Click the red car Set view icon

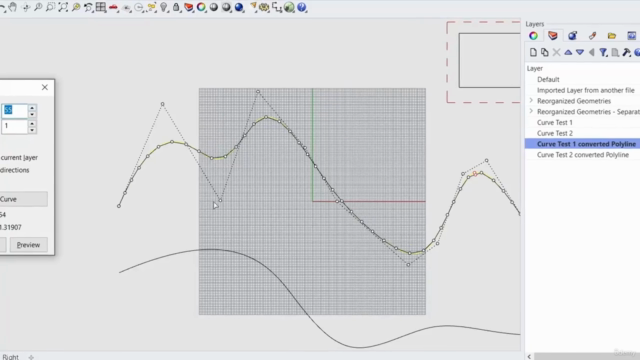(x=113, y=7)
